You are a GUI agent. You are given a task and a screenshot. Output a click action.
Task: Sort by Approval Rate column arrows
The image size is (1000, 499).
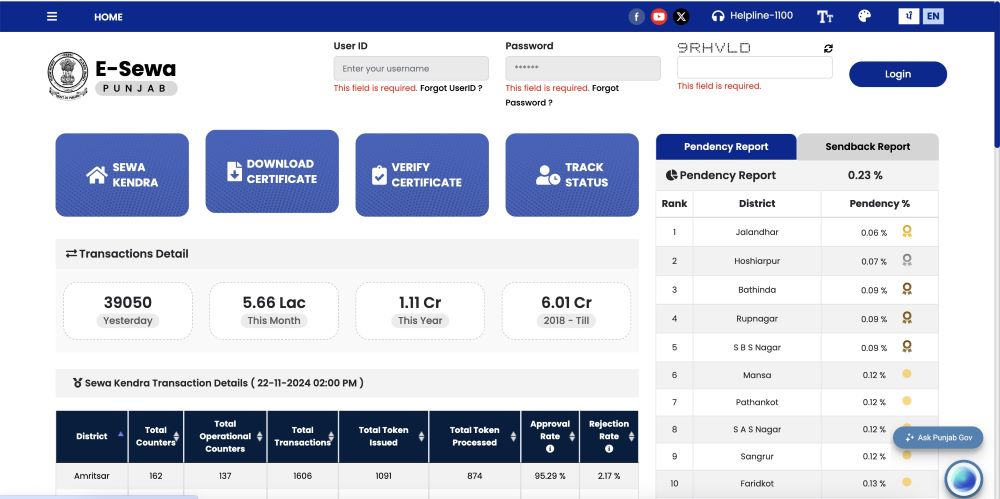point(572,436)
